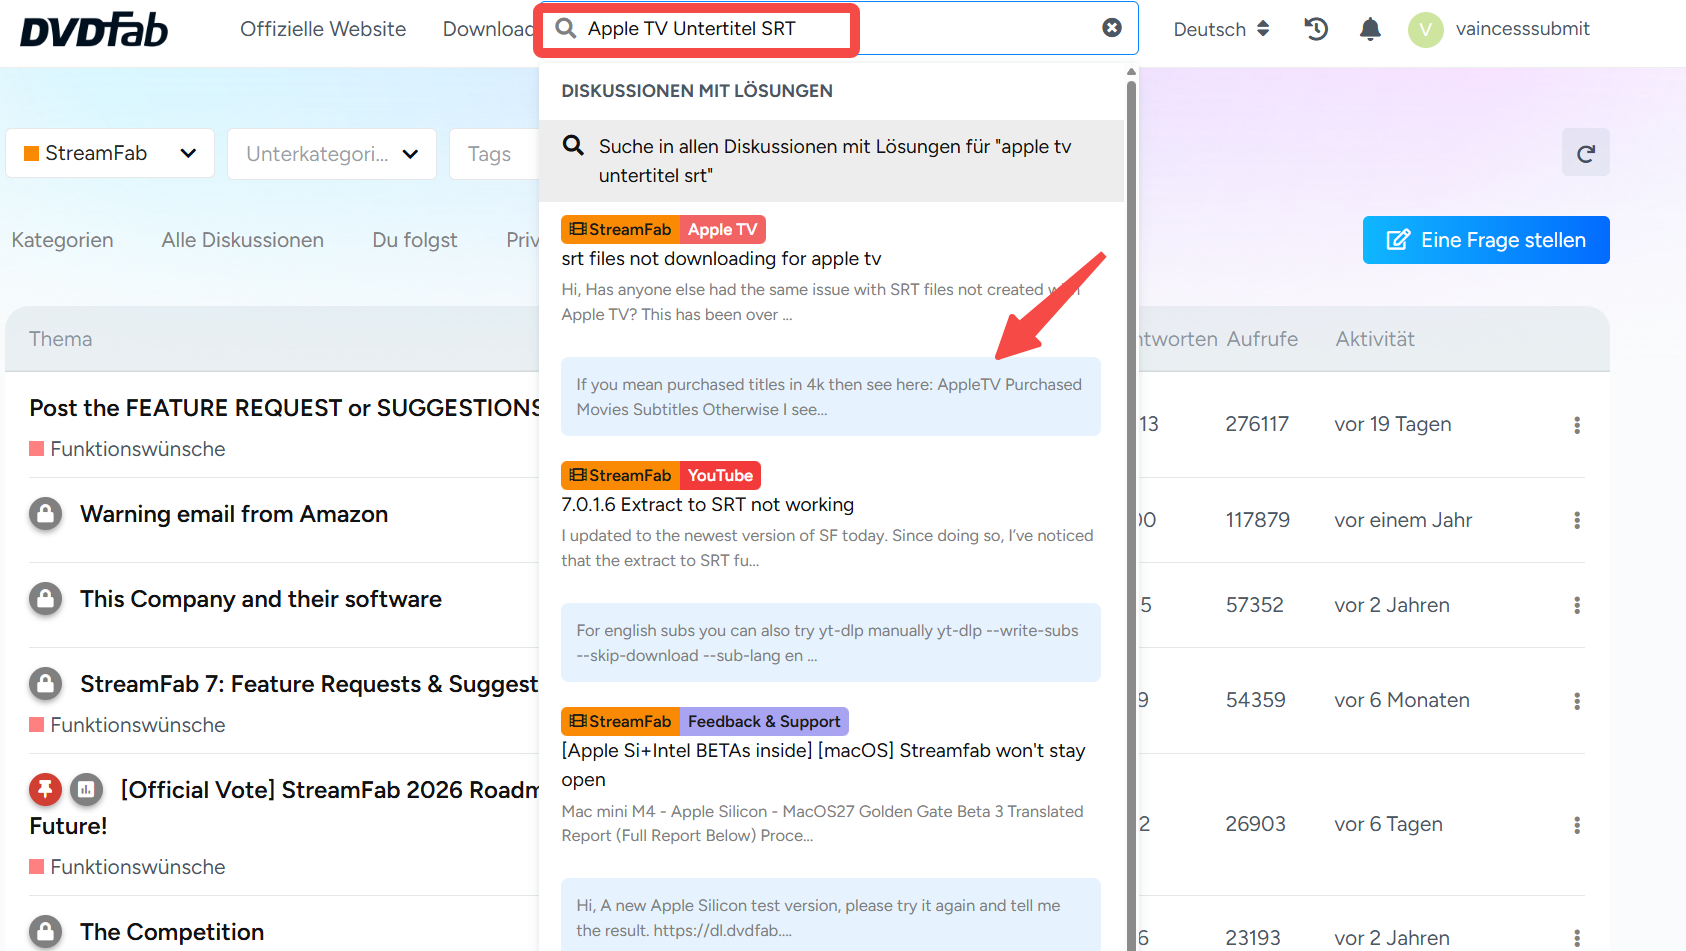
Task: Click Feedback & Support tag on third result
Action: 764,721
